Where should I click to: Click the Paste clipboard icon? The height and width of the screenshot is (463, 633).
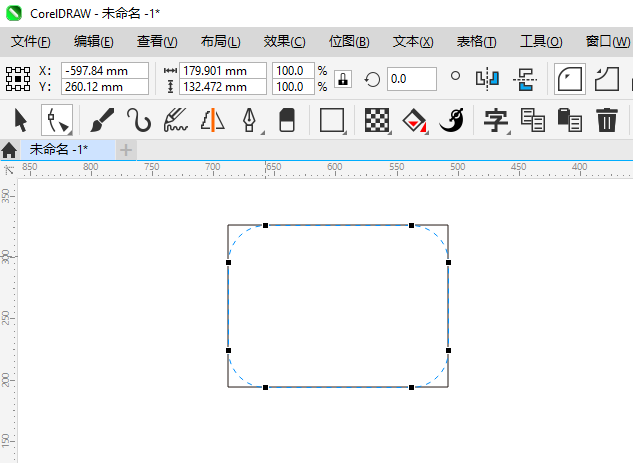570,120
